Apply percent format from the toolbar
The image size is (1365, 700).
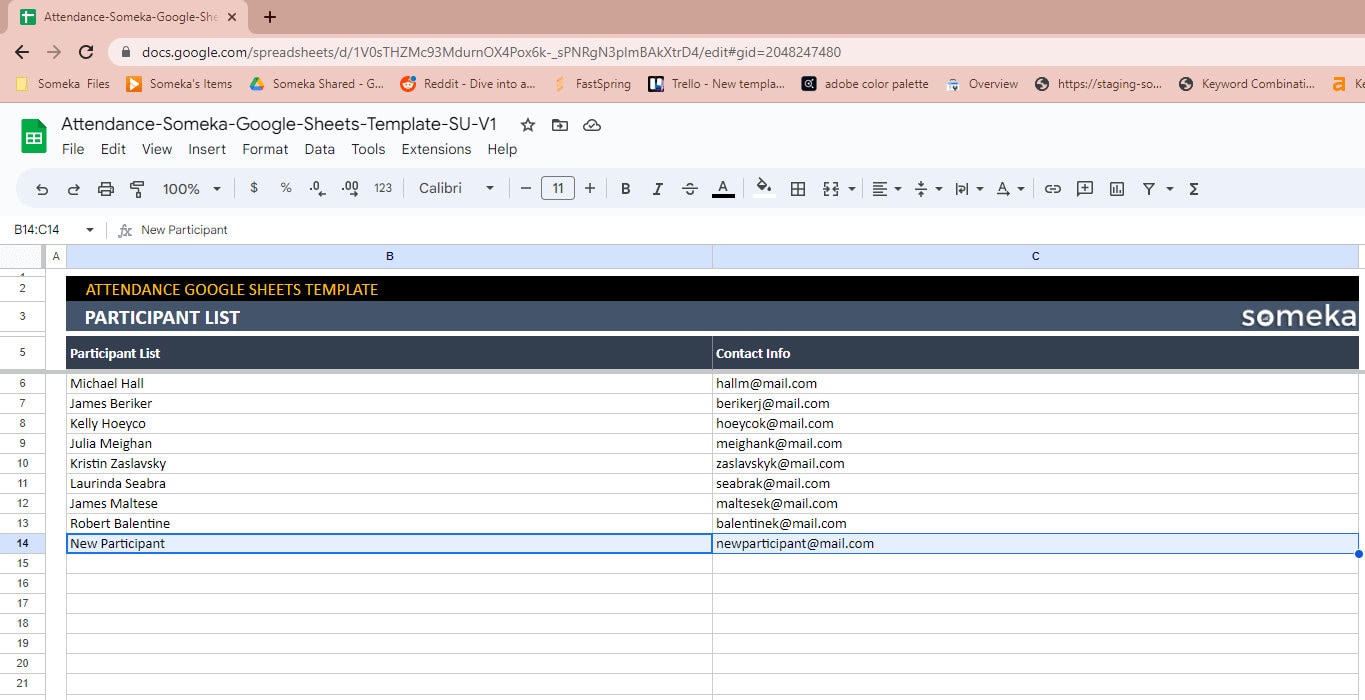click(x=285, y=188)
